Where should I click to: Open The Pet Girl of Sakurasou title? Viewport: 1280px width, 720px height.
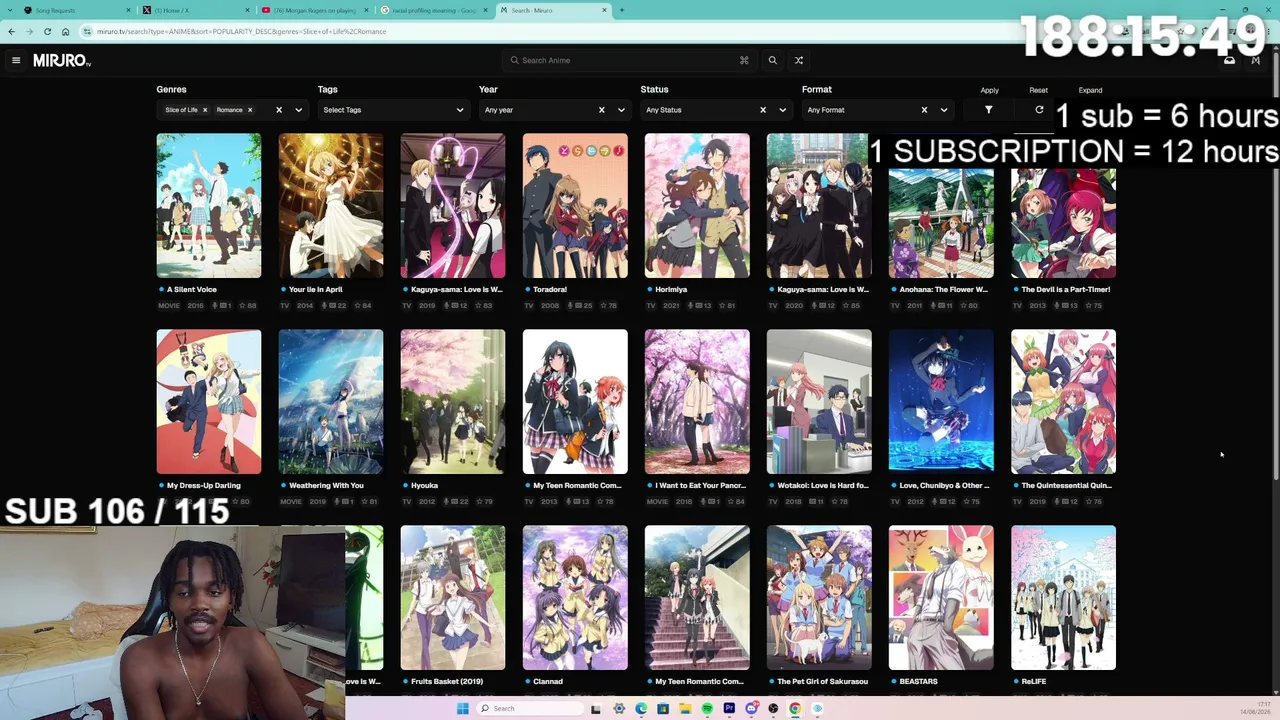pos(822,682)
